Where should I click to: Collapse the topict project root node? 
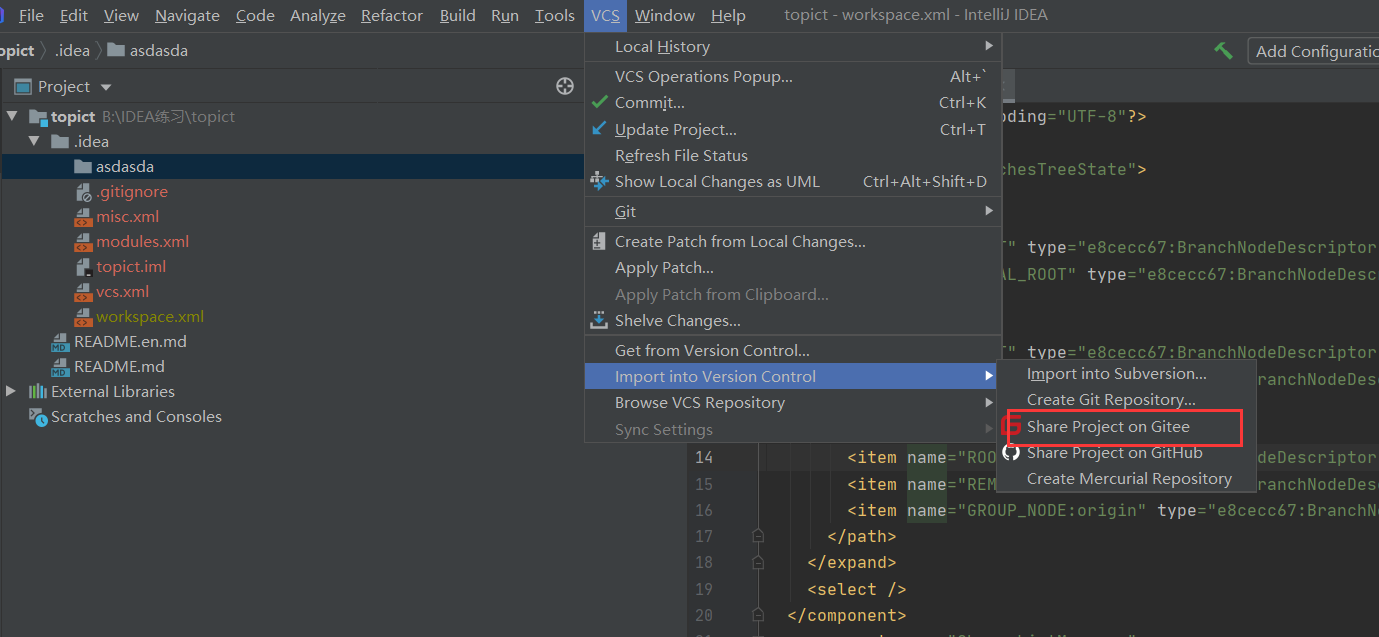click(x=12, y=117)
